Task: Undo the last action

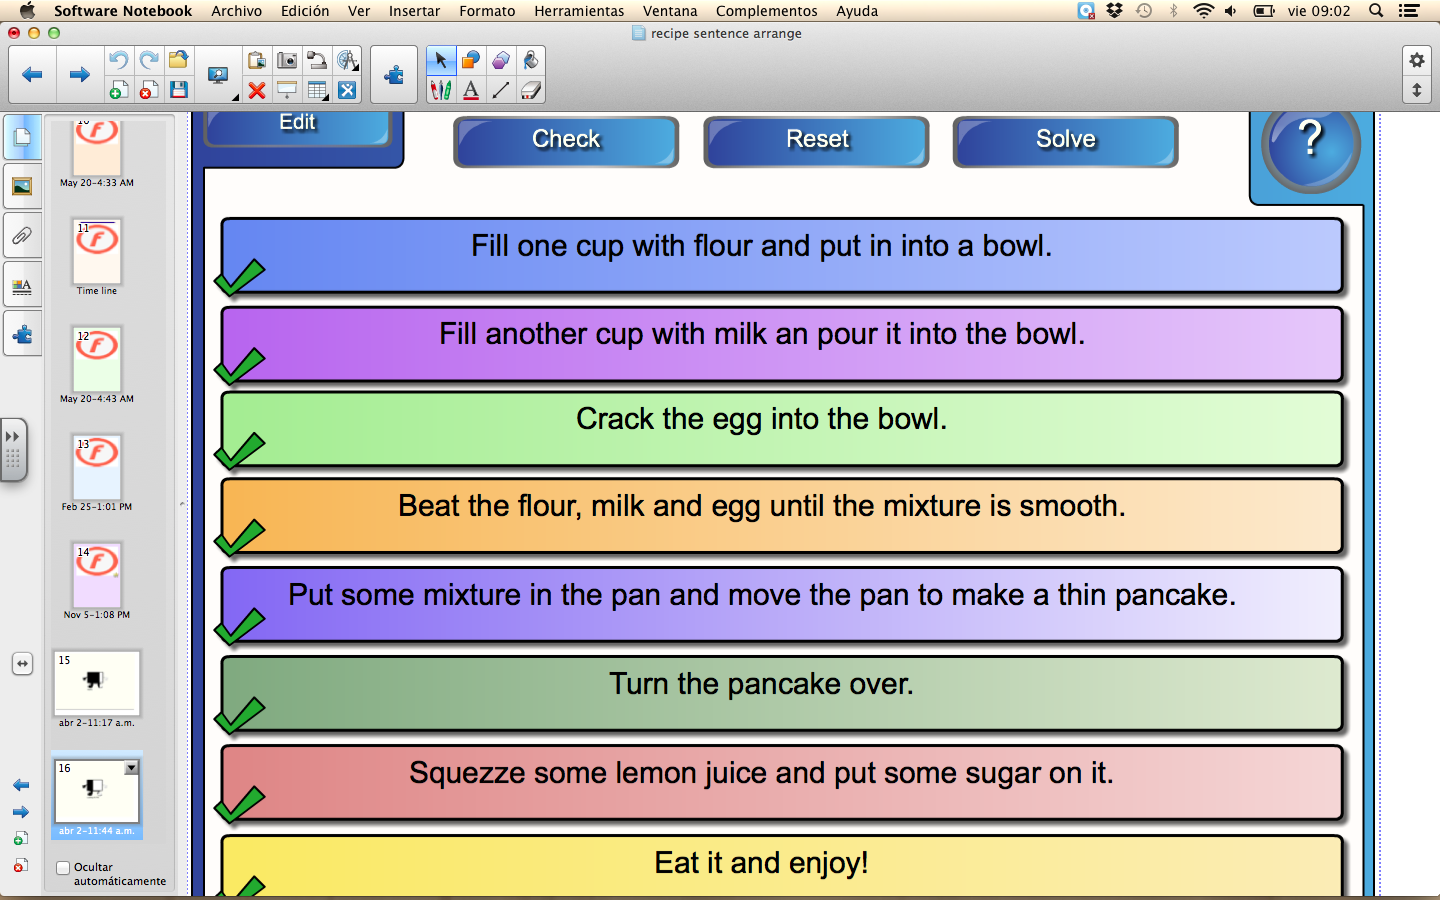Action: (118, 60)
